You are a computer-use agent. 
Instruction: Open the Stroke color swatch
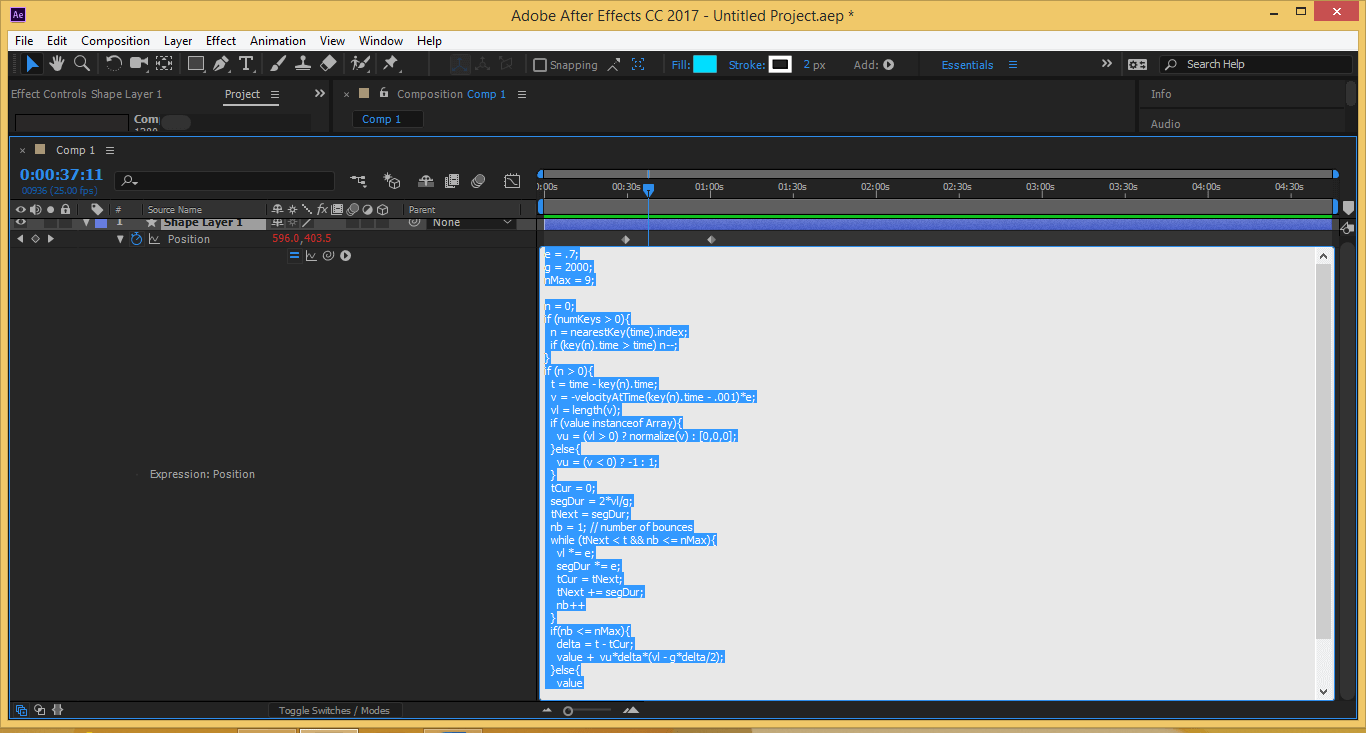click(x=781, y=64)
